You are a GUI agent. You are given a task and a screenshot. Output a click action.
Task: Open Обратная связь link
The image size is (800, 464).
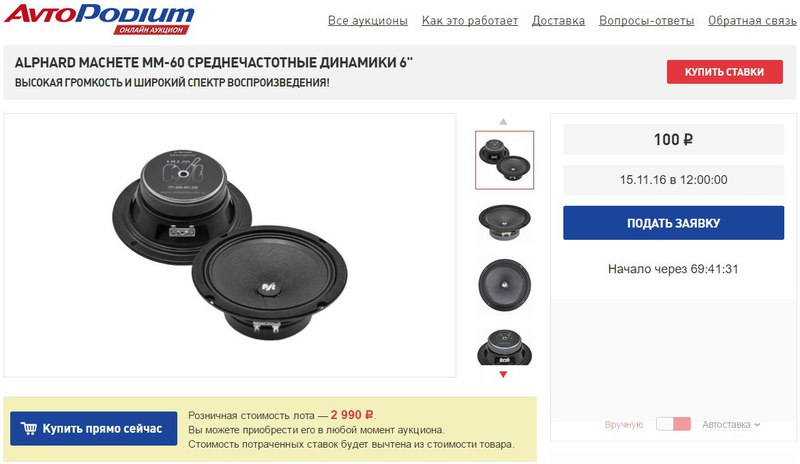point(752,21)
